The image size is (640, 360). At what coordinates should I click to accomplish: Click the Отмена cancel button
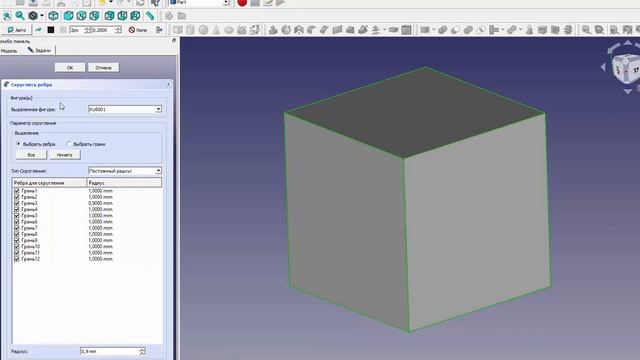103,68
